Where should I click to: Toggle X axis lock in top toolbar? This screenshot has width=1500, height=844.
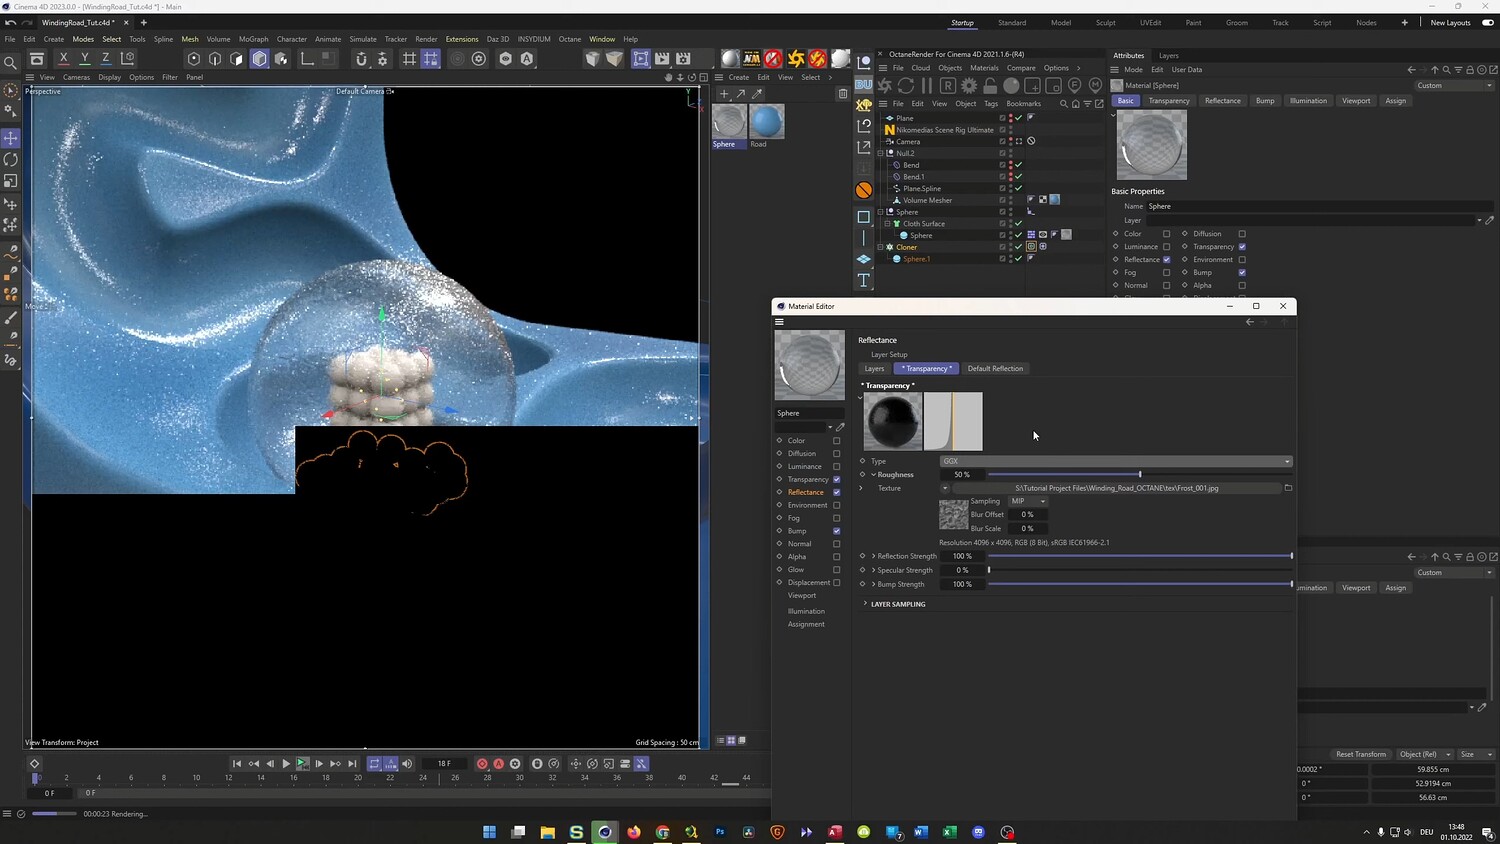click(64, 59)
